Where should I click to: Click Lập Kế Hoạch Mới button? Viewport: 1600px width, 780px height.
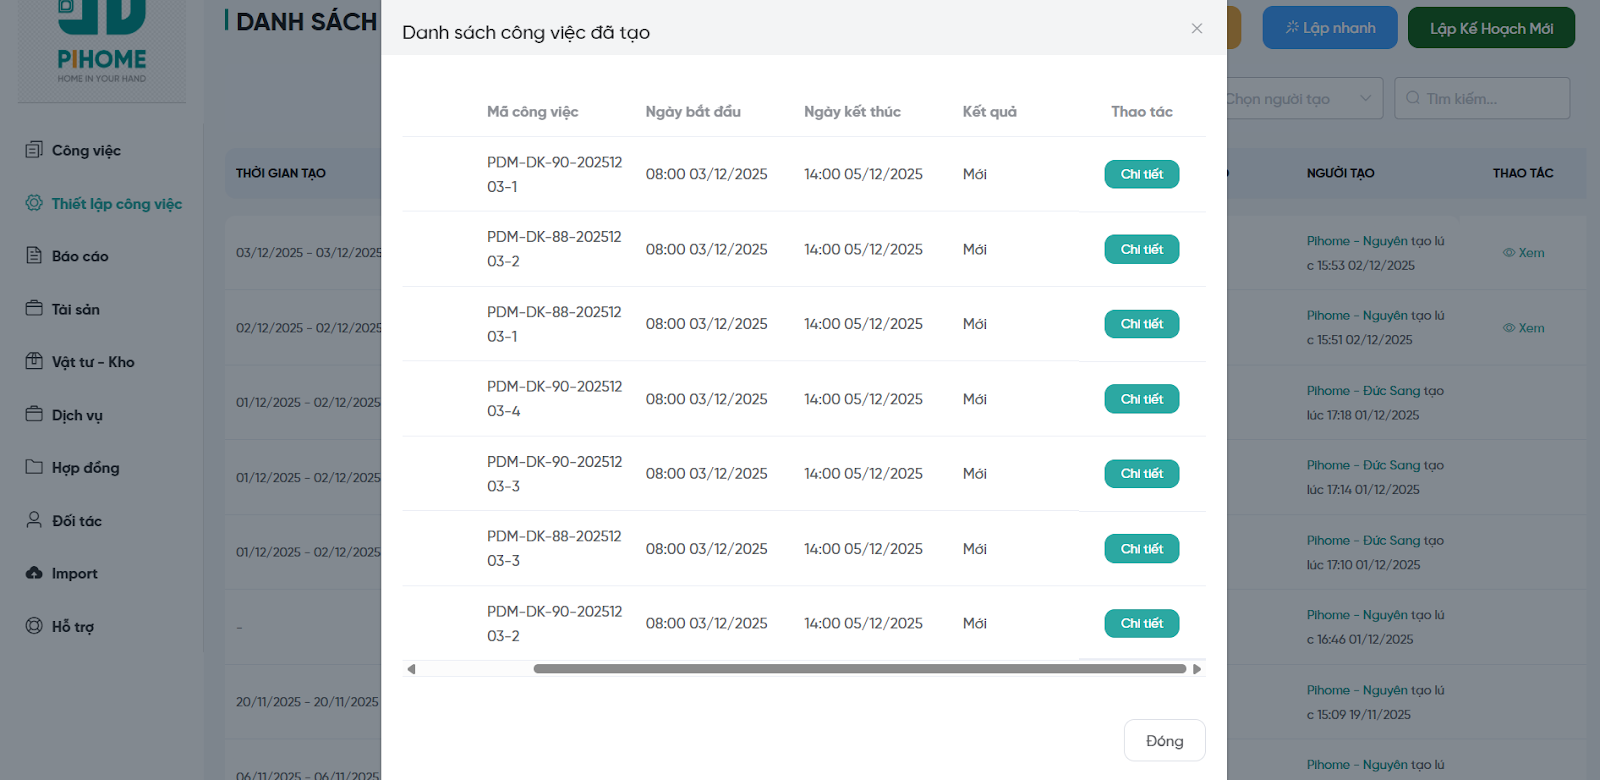pyautogui.click(x=1490, y=28)
